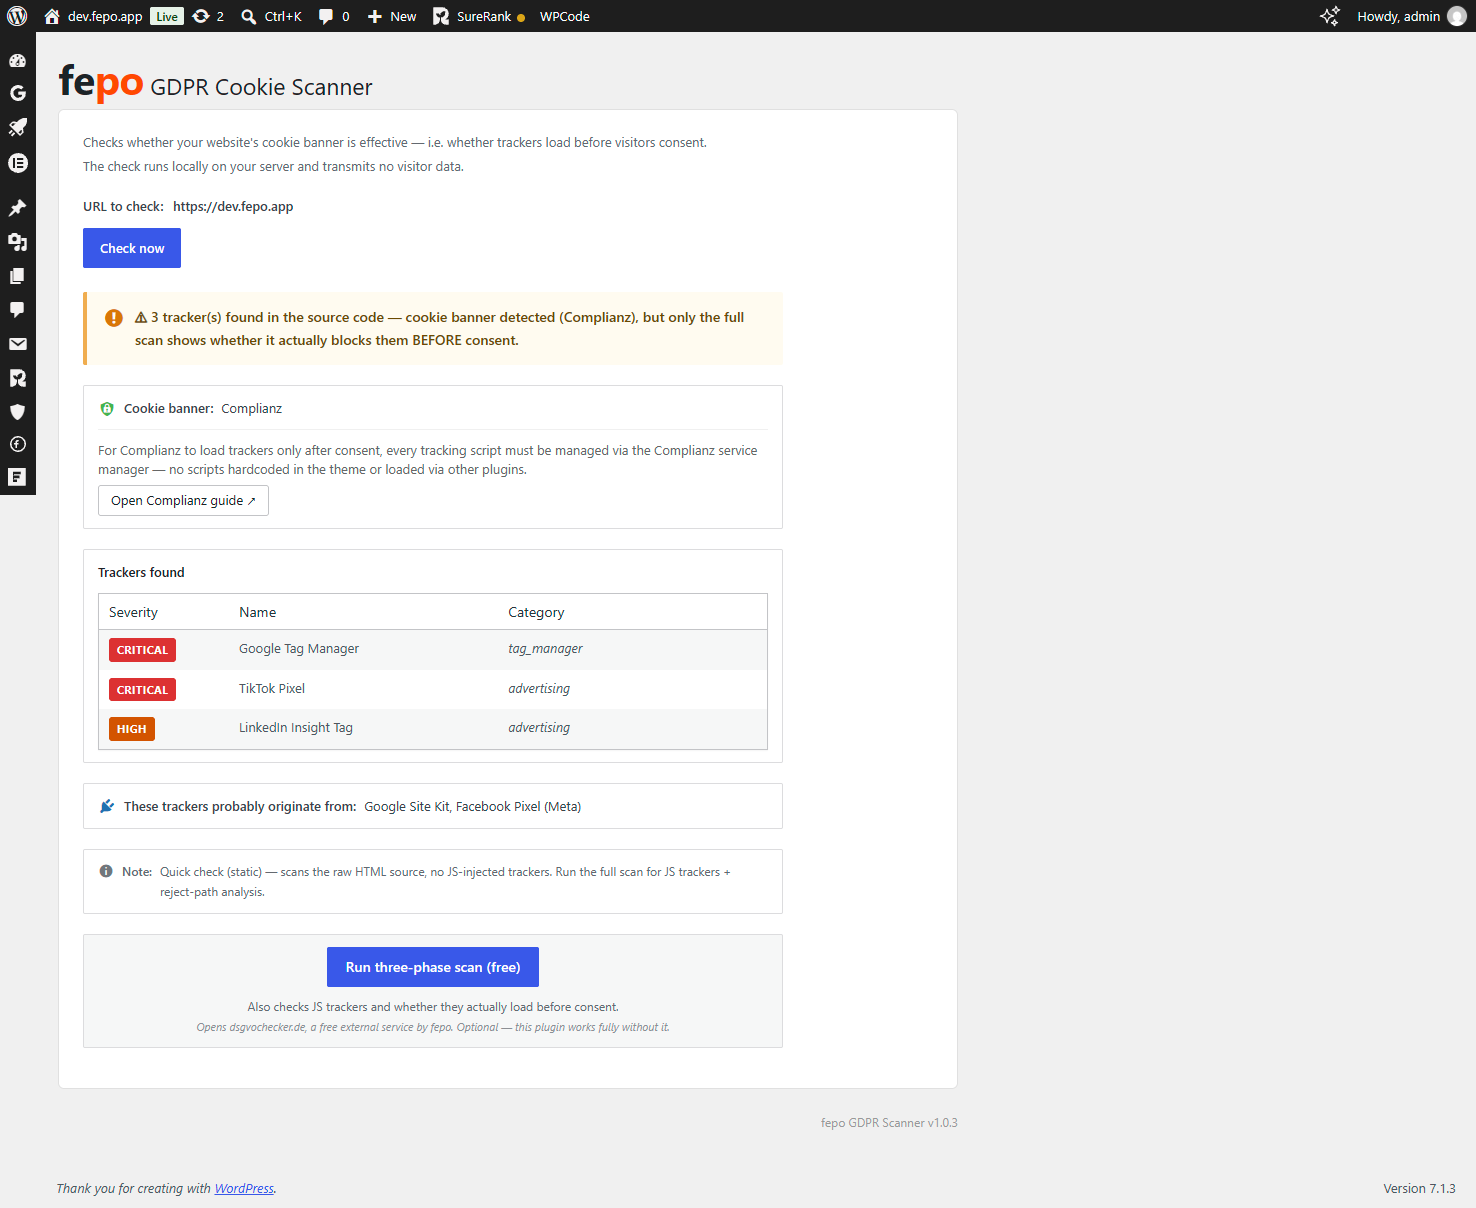
Task: Click the Severity column header
Action: point(133,612)
